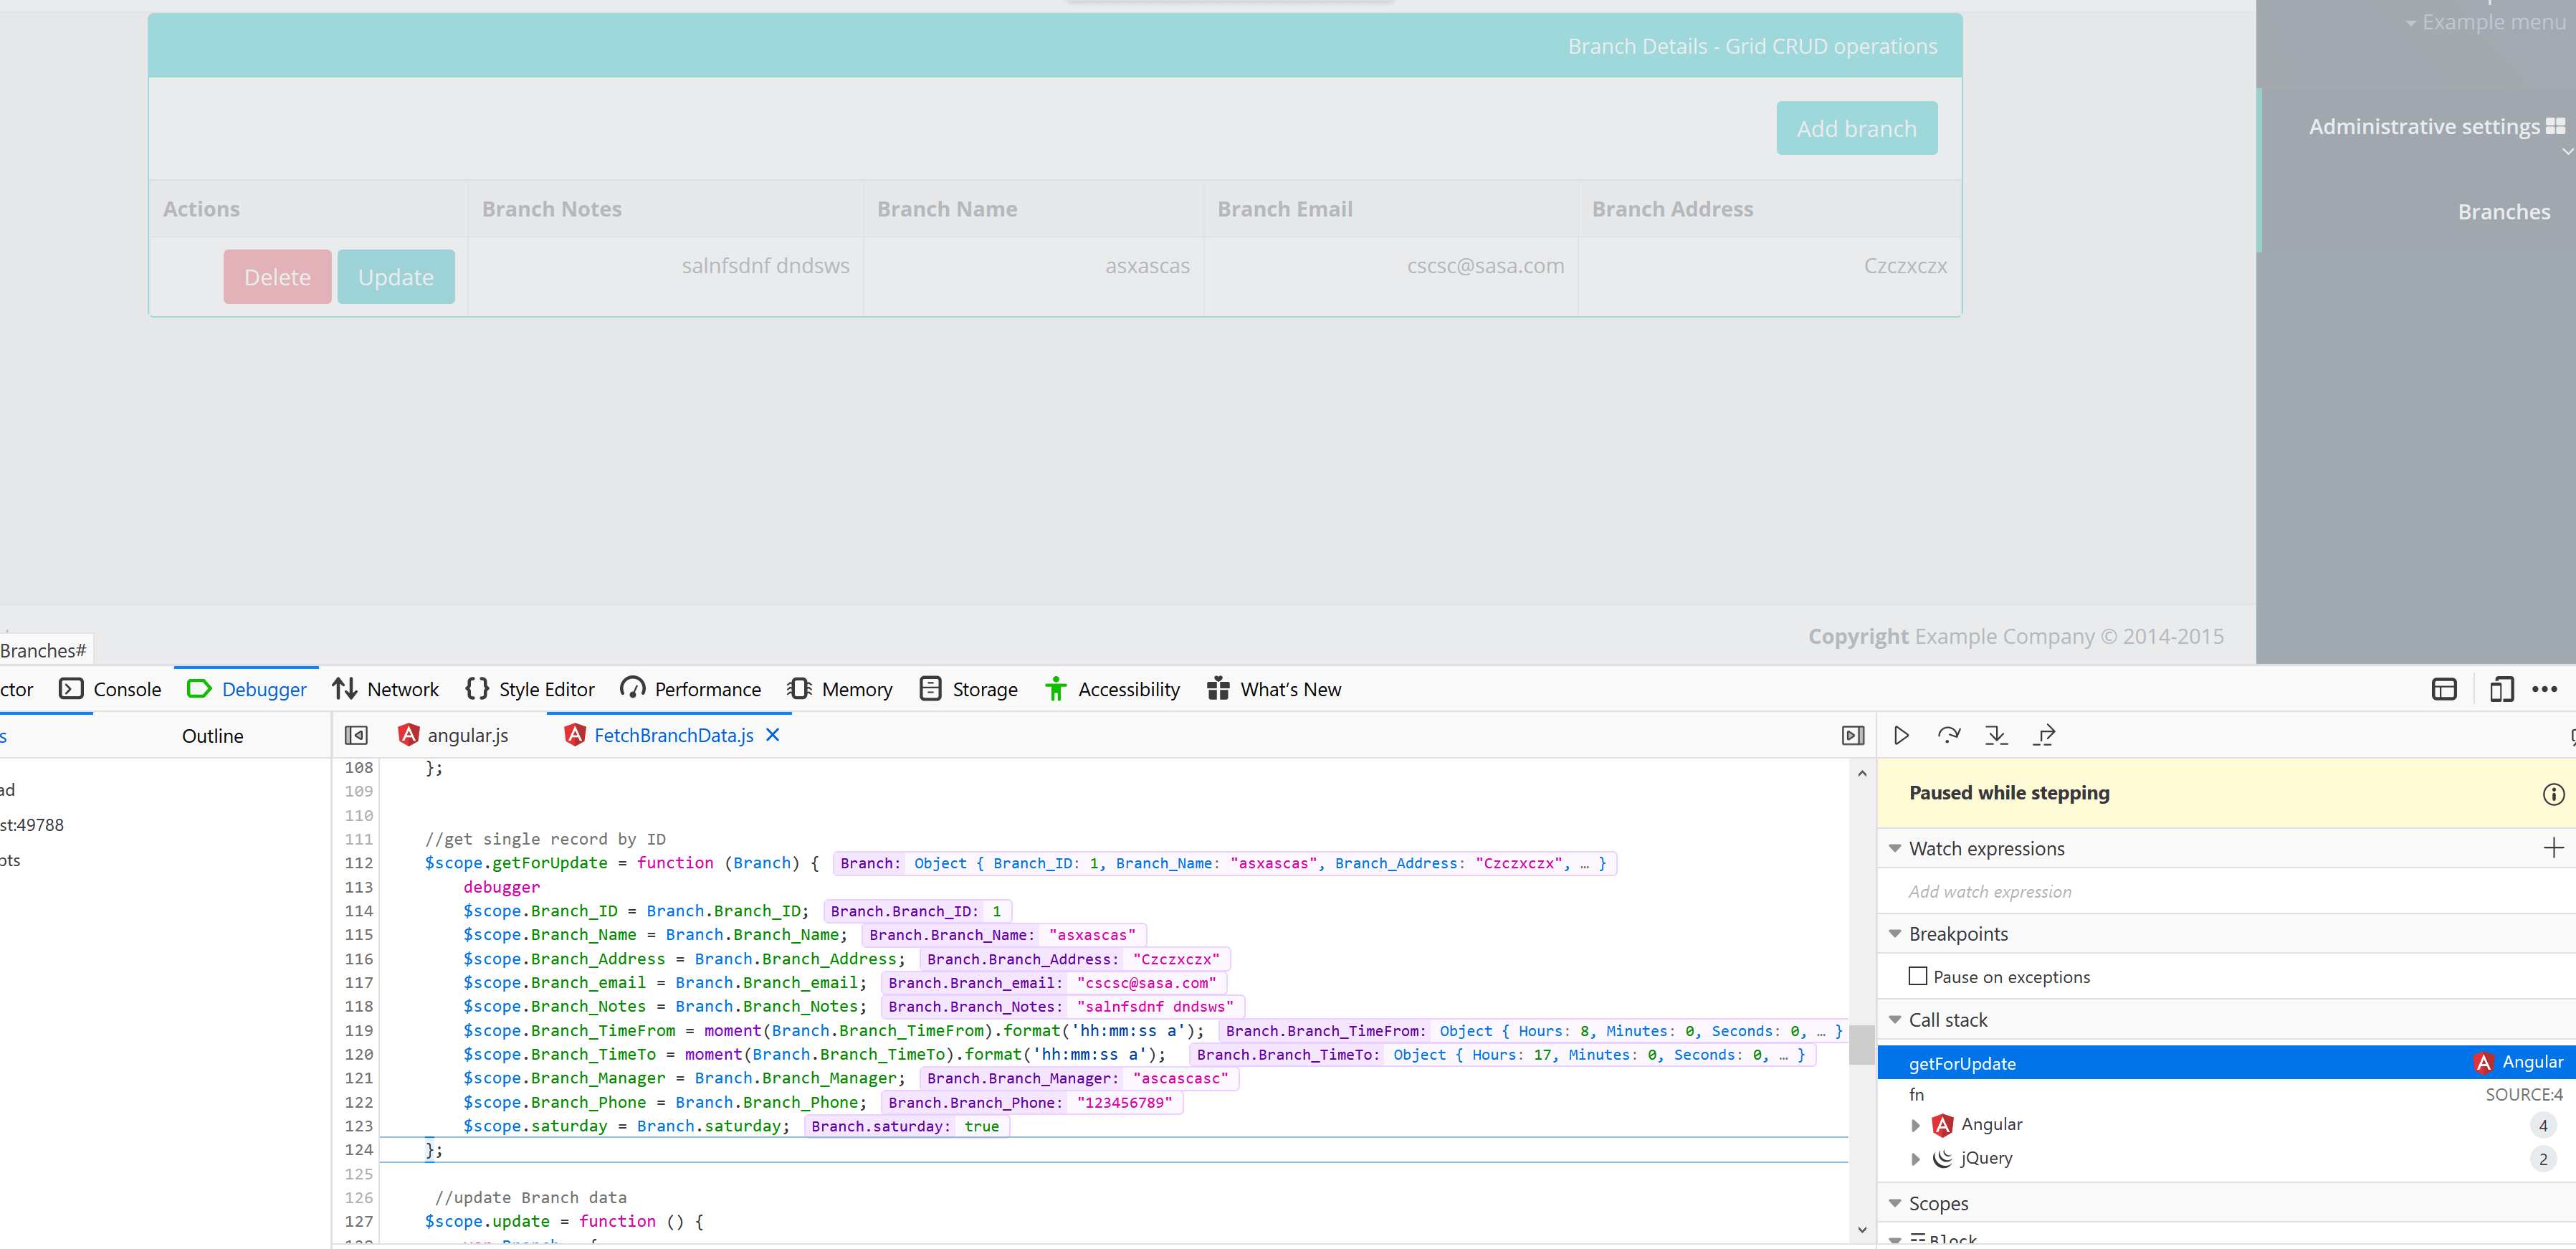
Task: Switch to the Debugger panel
Action: pyautogui.click(x=246, y=689)
